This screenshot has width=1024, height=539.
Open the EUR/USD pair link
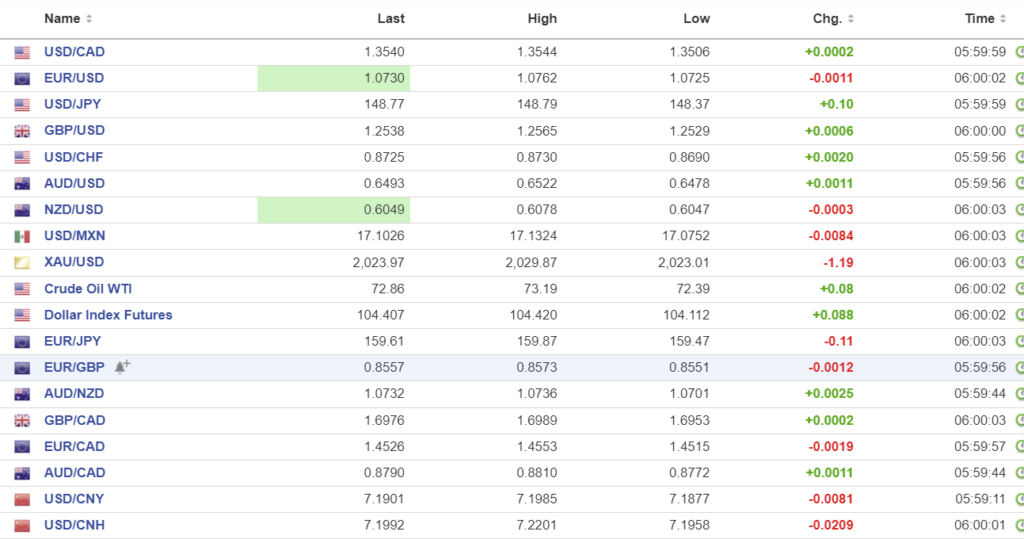(74, 78)
